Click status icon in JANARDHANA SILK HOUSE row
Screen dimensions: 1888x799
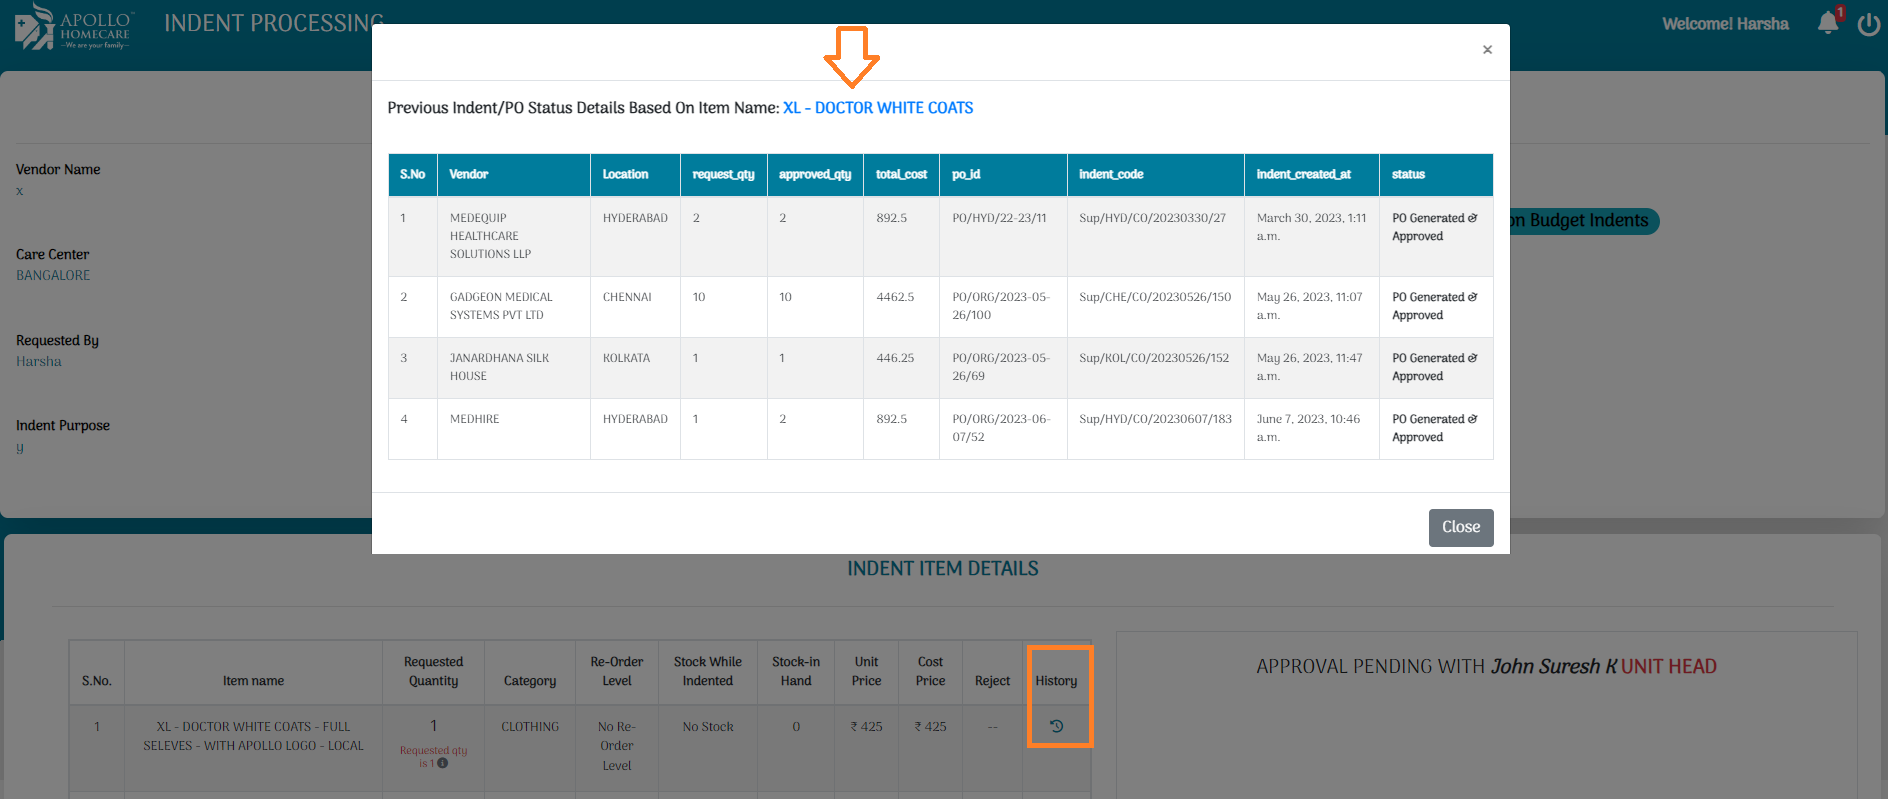[x=1472, y=358]
